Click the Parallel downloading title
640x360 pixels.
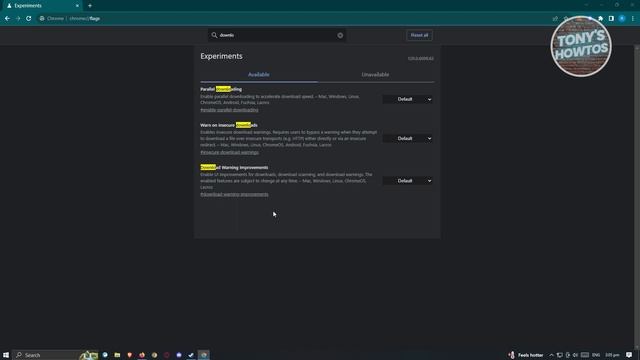click(221, 89)
